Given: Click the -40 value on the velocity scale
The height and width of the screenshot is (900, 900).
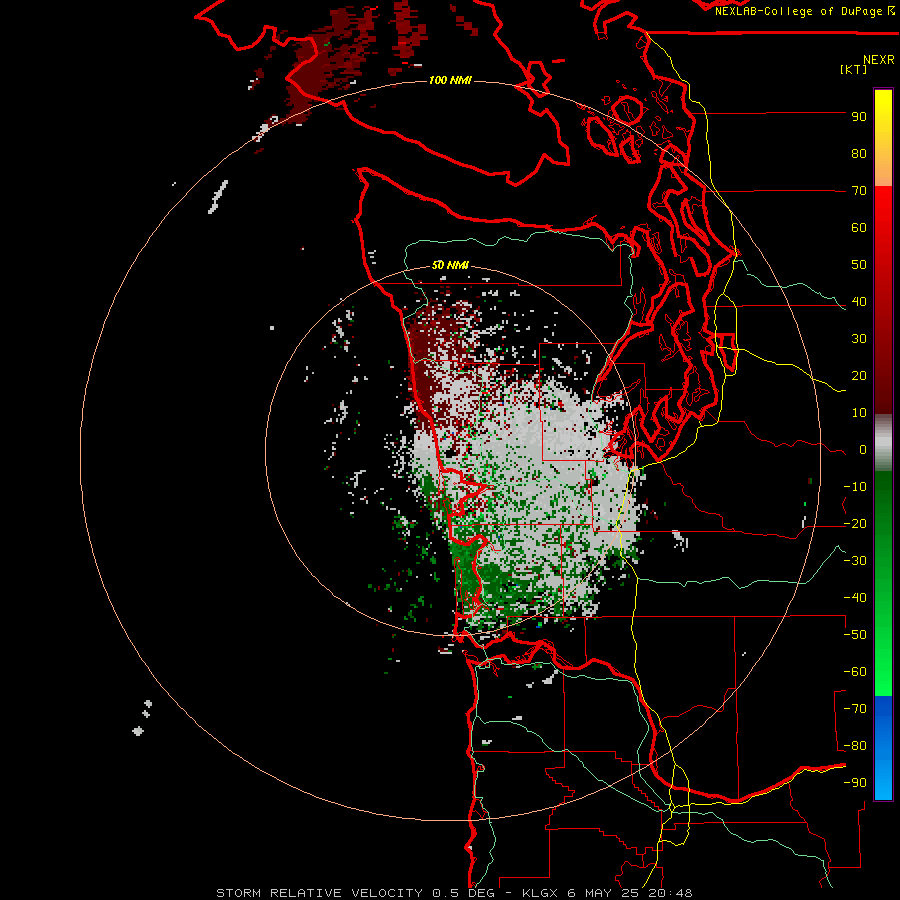Looking at the screenshot, I should [855, 598].
